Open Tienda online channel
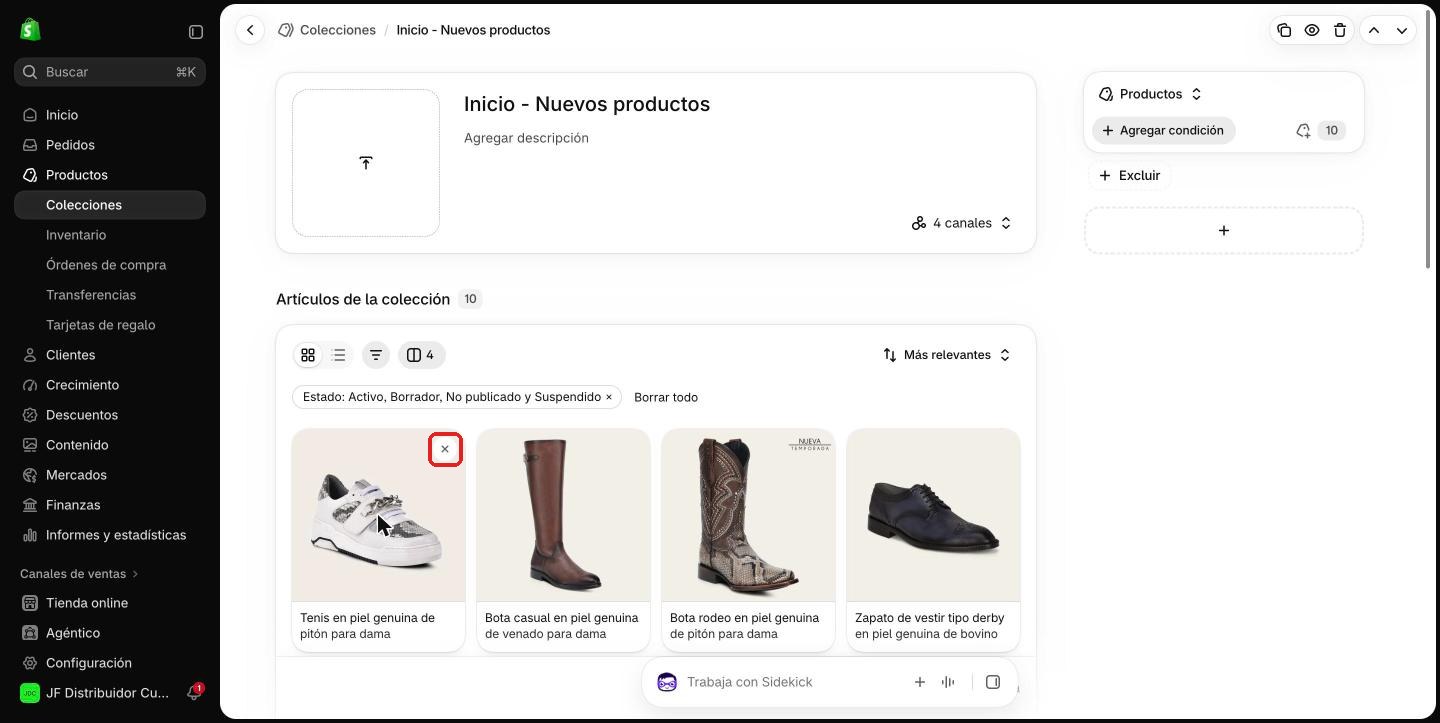 110,603
